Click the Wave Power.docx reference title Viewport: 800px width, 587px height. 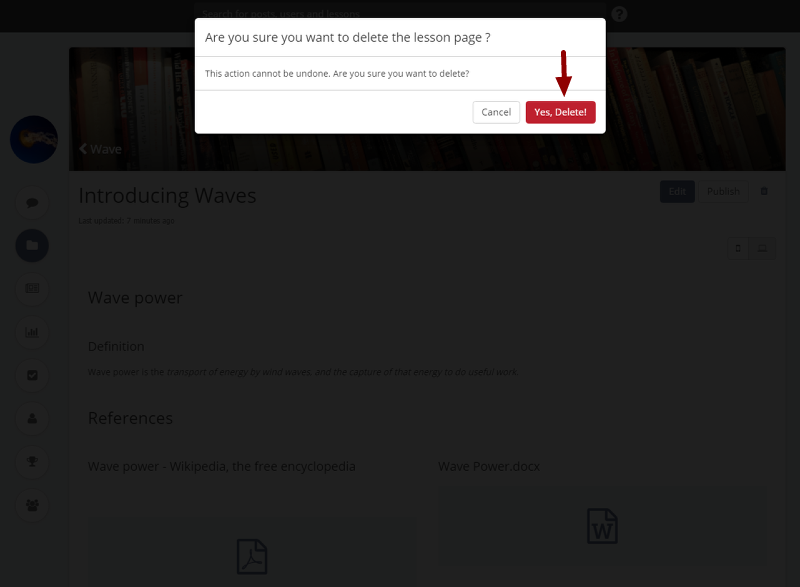click(489, 466)
